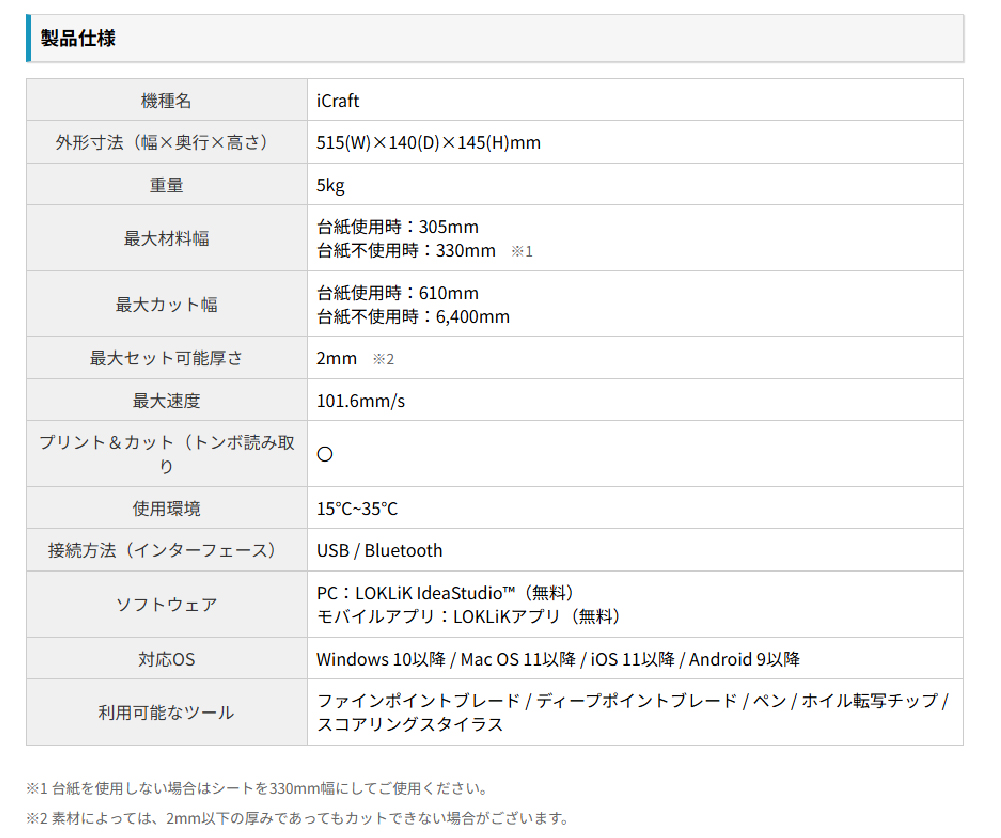1001x838 pixels.
Task: Select the 機種名 row label
Action: click(x=166, y=100)
